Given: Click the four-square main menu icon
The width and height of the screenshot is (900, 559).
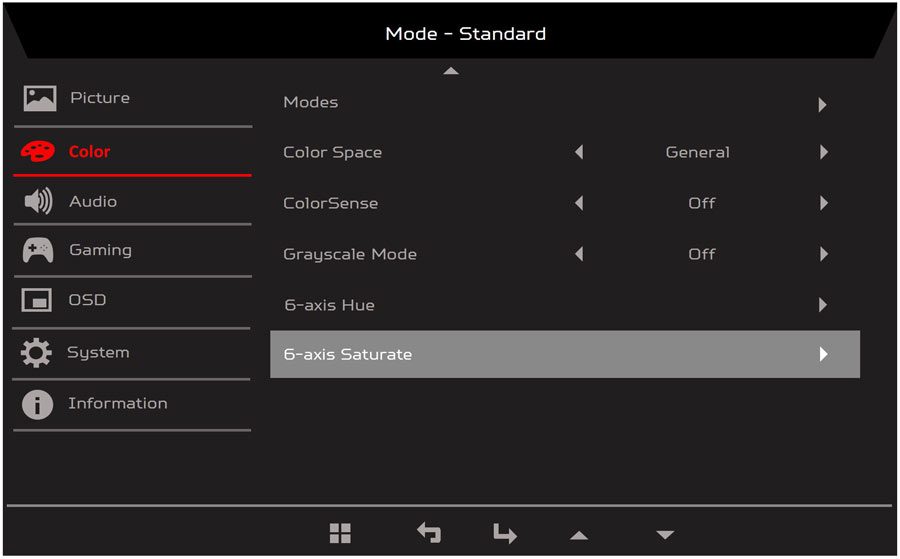Looking at the screenshot, I should 340,533.
